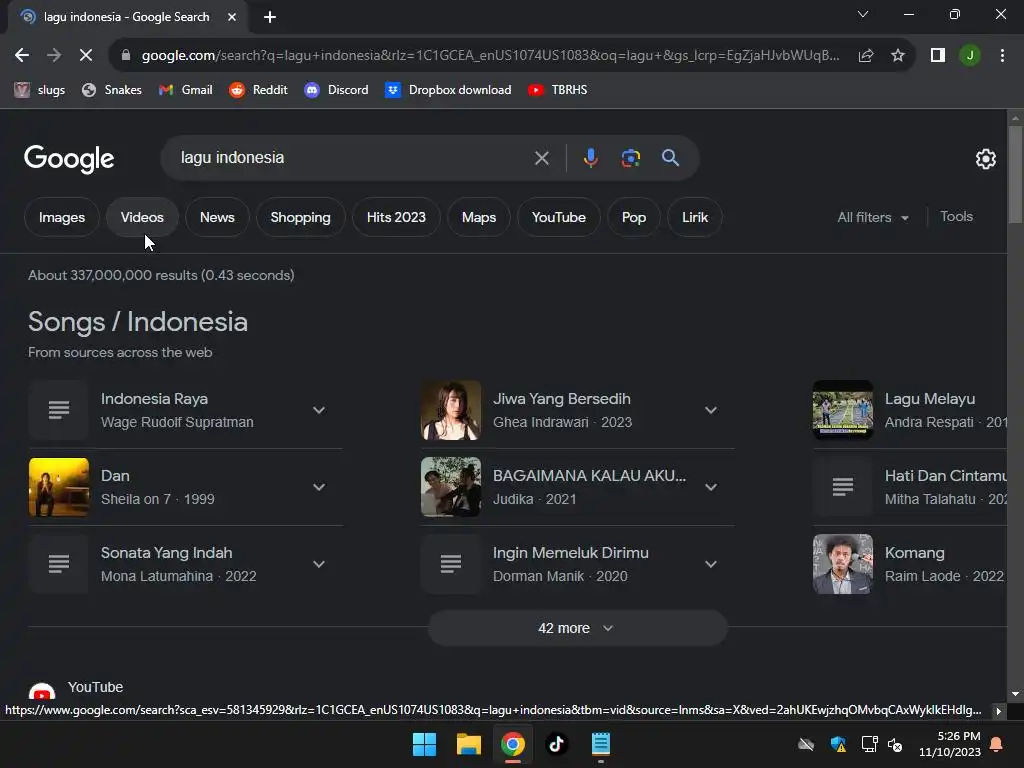Share this page from the address bar
The height and width of the screenshot is (768, 1024).
click(x=866, y=56)
